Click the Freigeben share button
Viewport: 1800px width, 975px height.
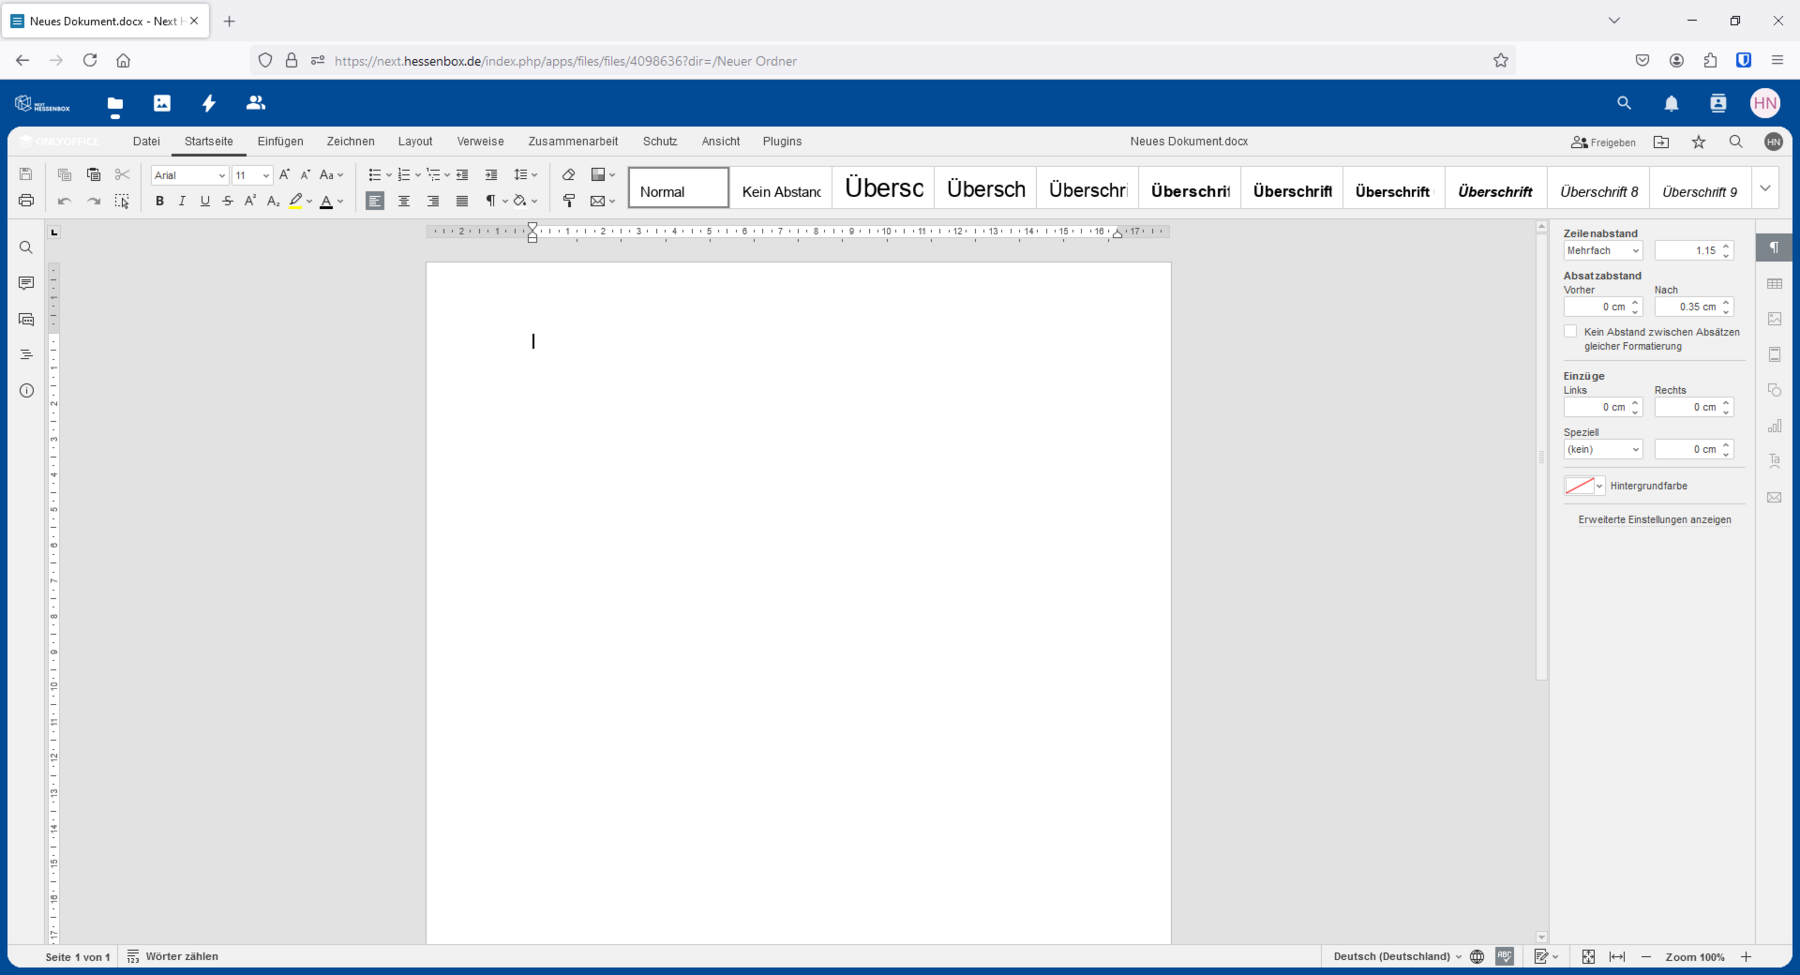tap(1603, 142)
